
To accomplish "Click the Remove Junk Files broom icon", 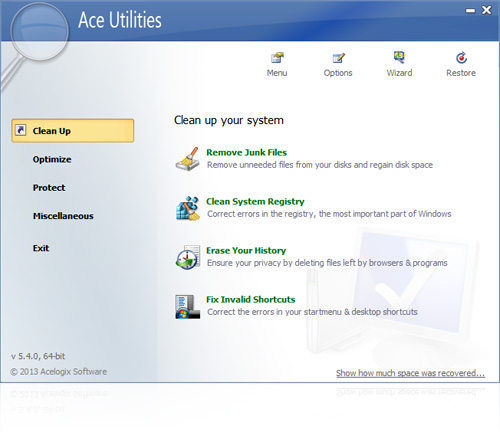I will [188, 159].
